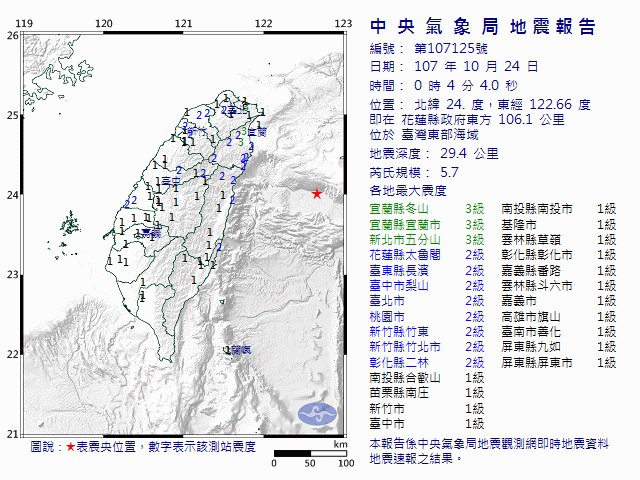This screenshot has width=640, height=480.
Task: Click the 各地最大震度 heading
Action: point(408,191)
